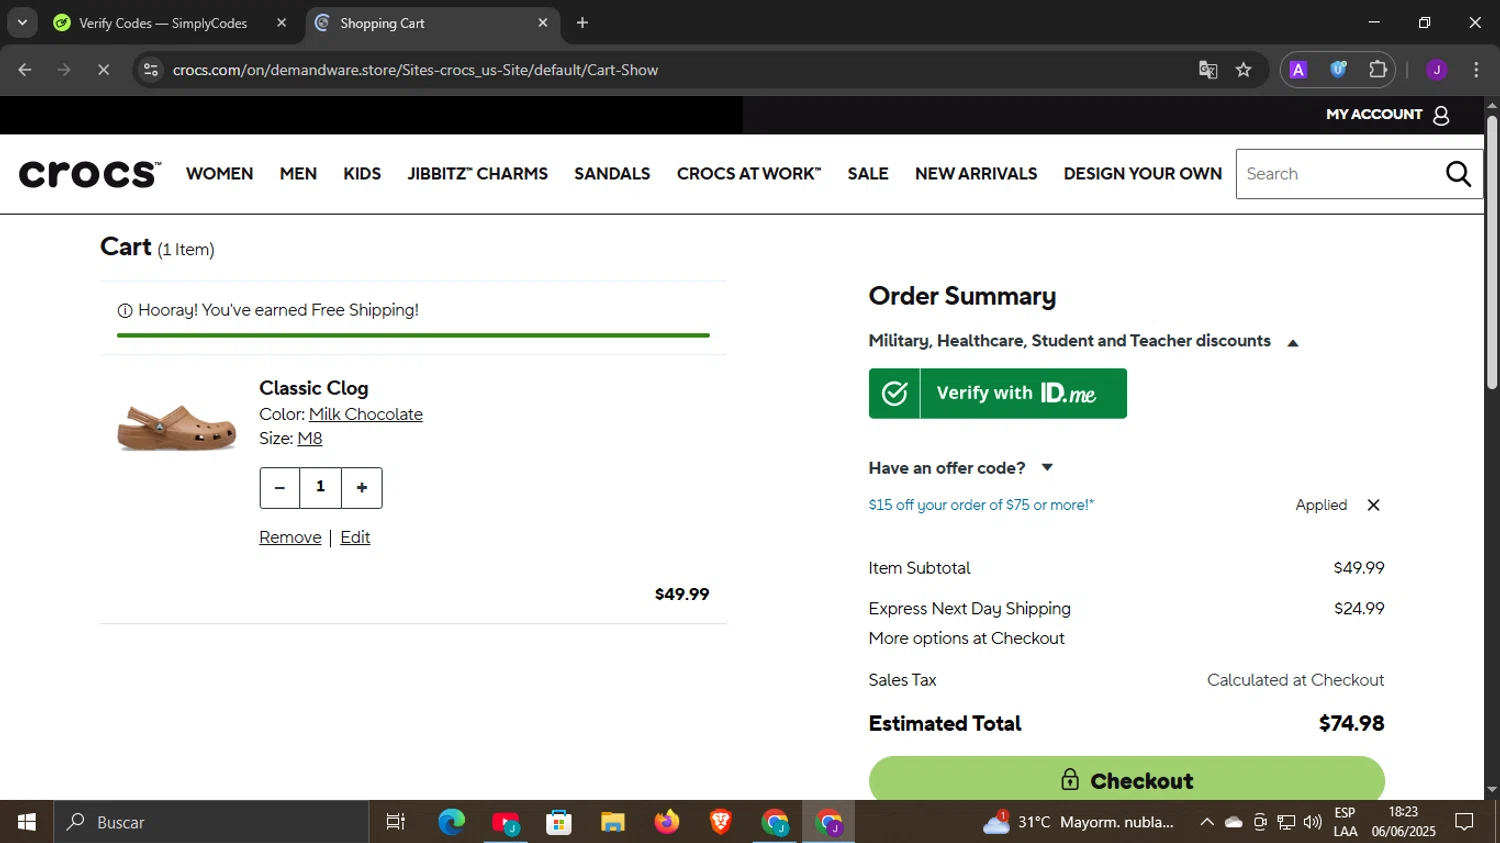Click the translate page icon

click(1208, 70)
